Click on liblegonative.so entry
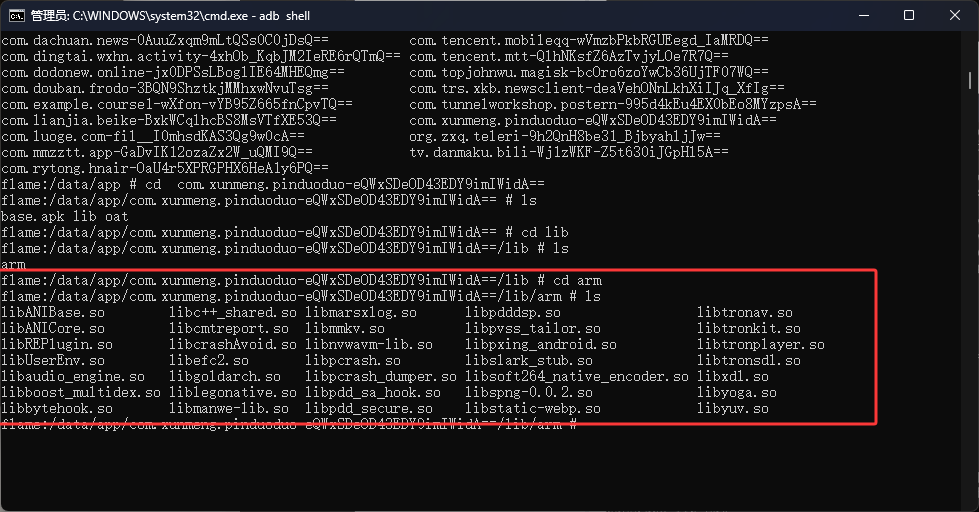Viewport: 979px width, 512px height. pos(233,393)
